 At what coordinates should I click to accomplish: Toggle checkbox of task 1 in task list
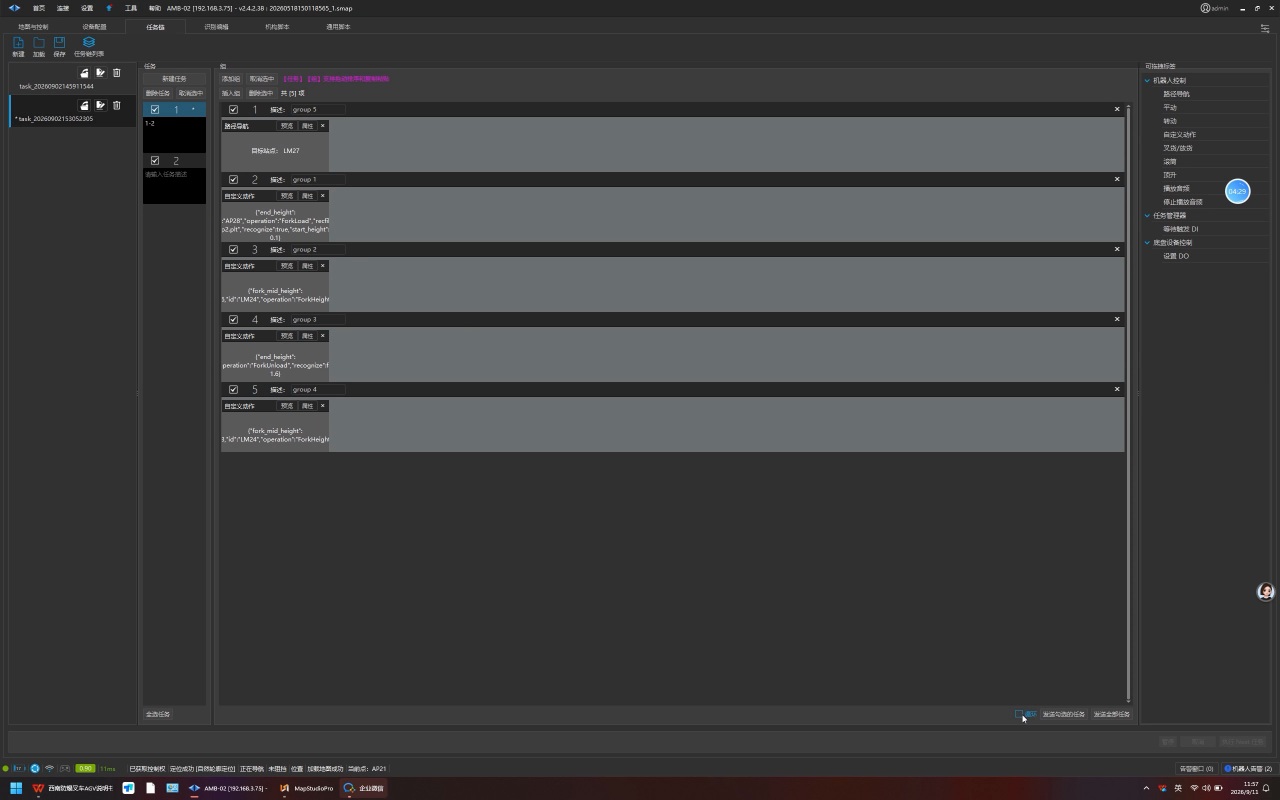[155, 110]
